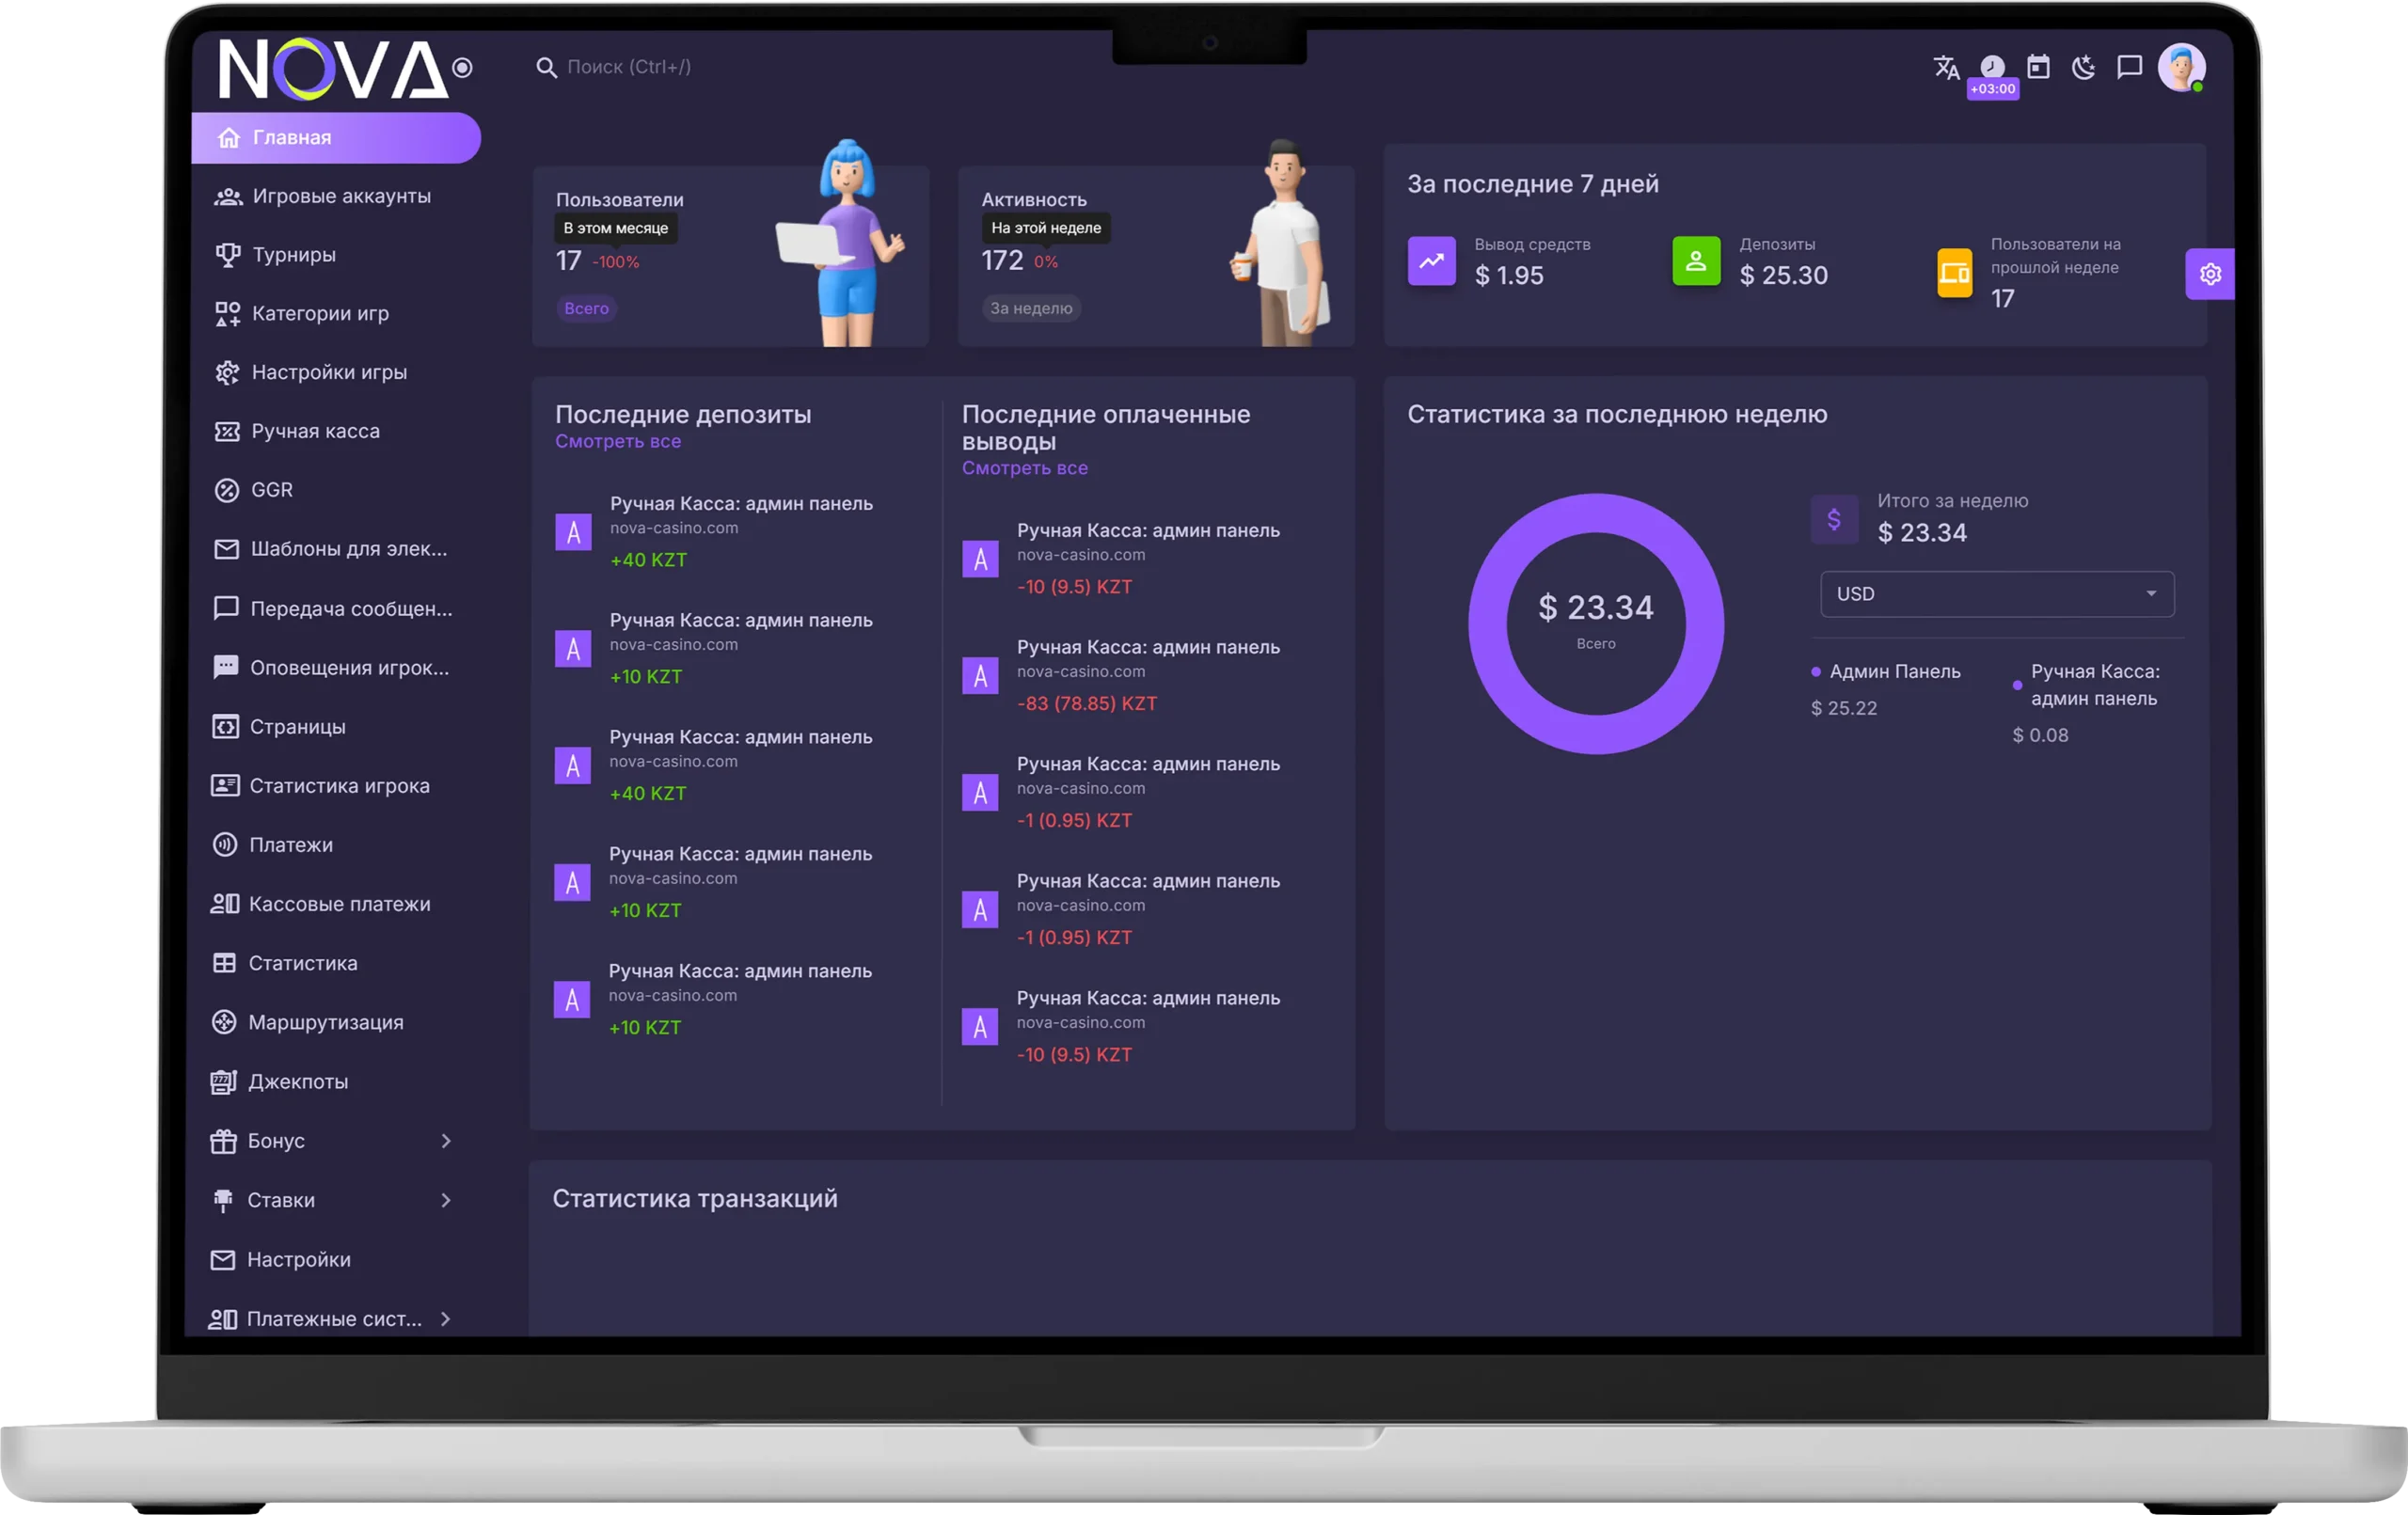The image size is (2408, 1515).
Task: Open the USD currency dropdown
Action: pos(1996,594)
